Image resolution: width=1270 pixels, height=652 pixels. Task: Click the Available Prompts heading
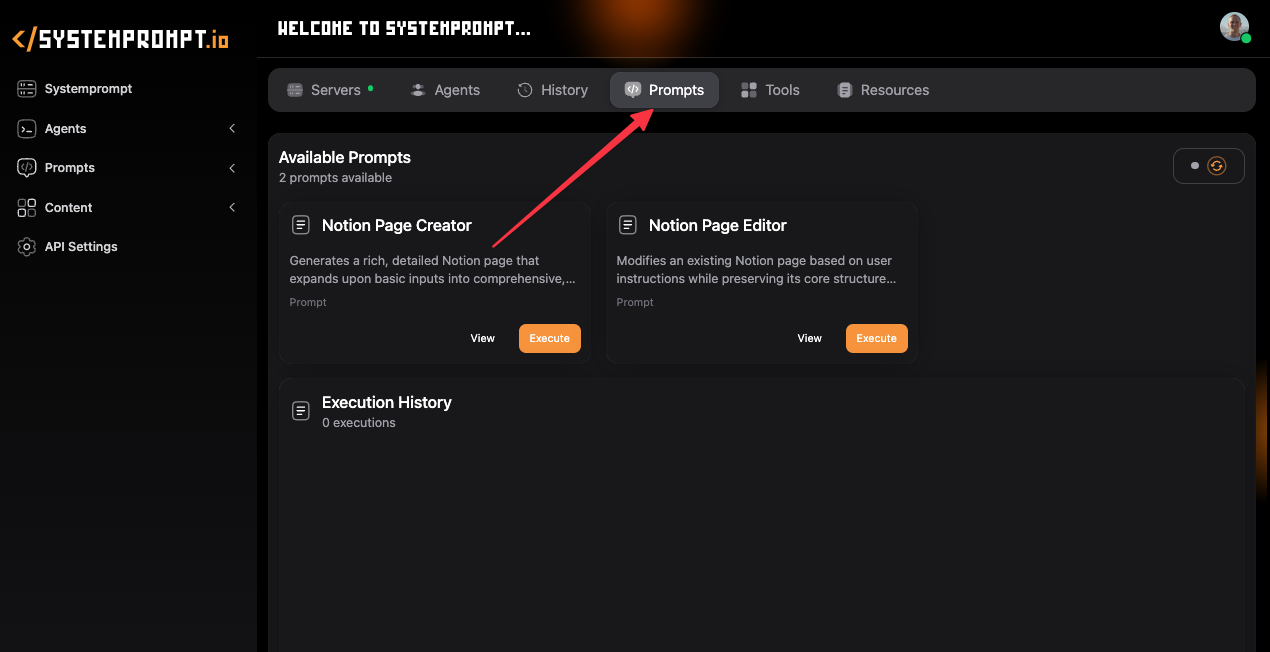click(x=345, y=157)
